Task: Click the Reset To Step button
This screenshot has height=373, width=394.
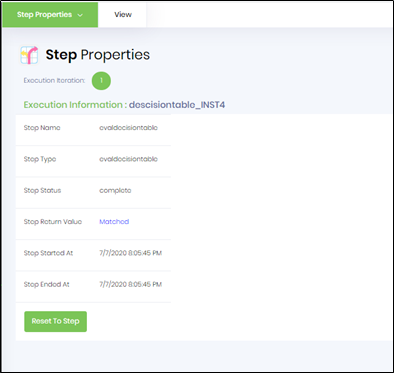Action: (55, 321)
